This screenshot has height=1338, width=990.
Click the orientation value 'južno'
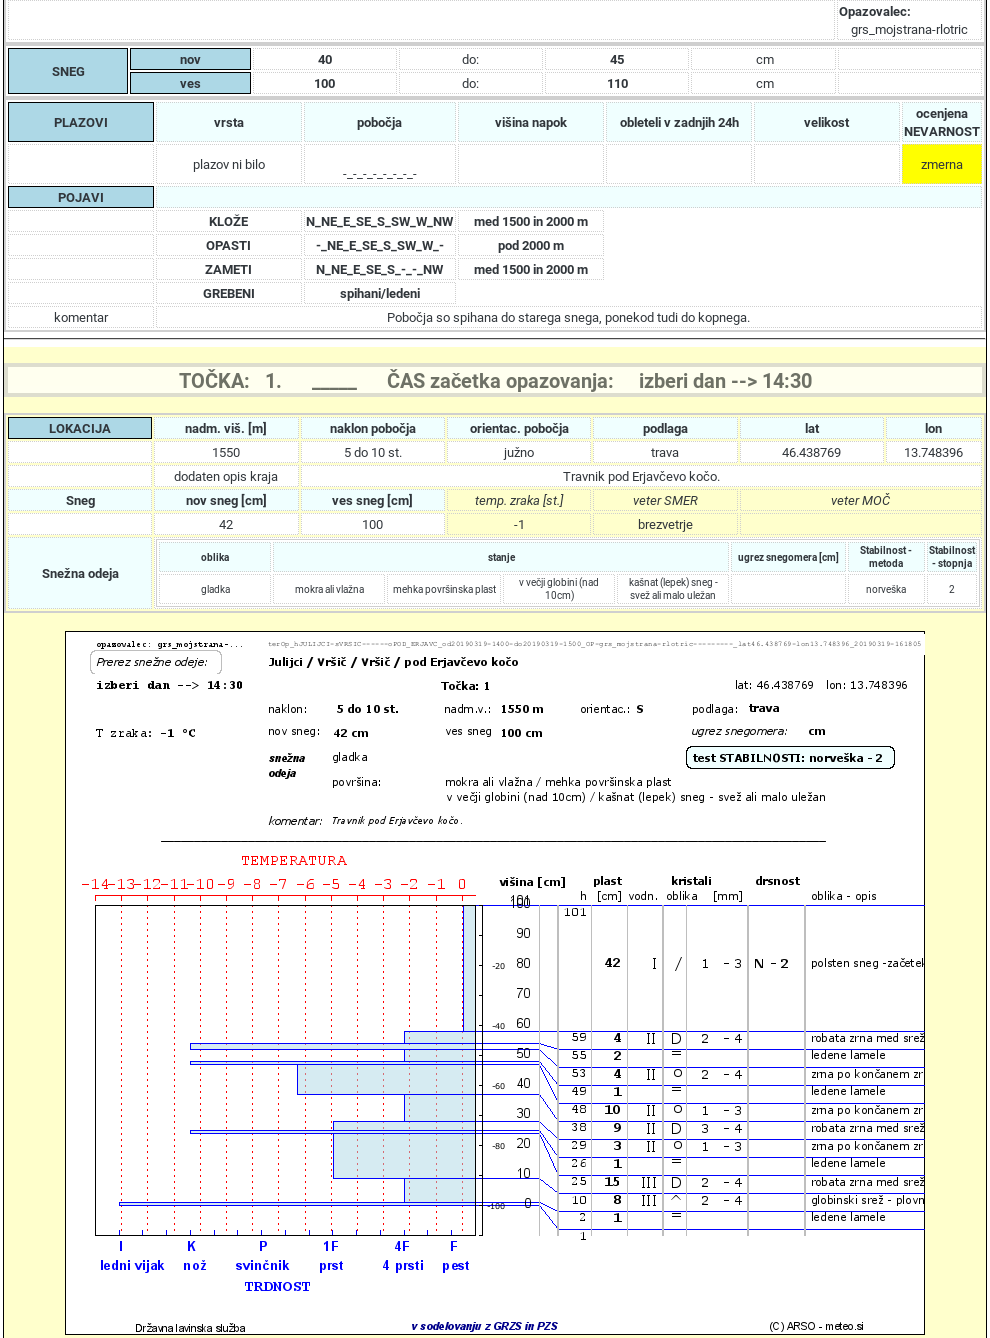click(519, 453)
